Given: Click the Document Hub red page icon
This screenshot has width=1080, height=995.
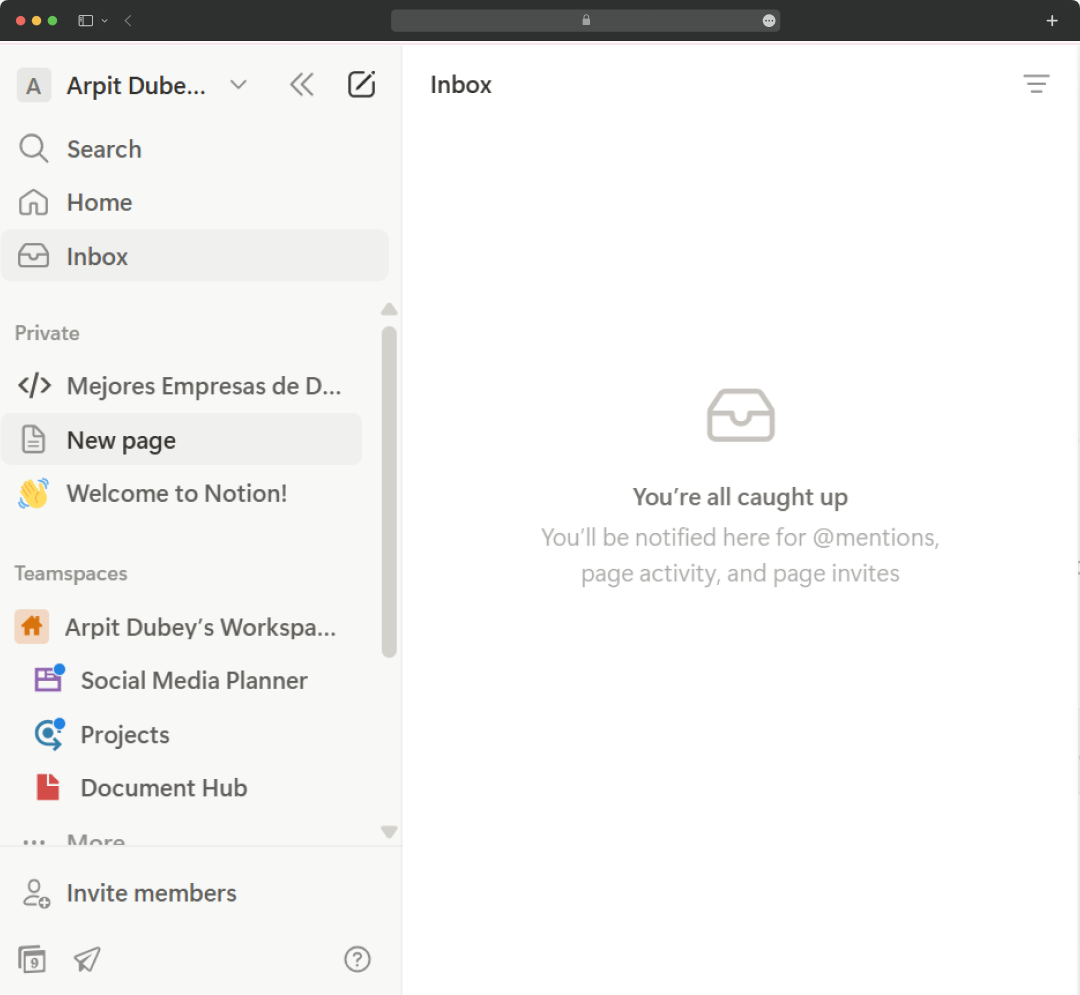Looking at the screenshot, I should [48, 787].
